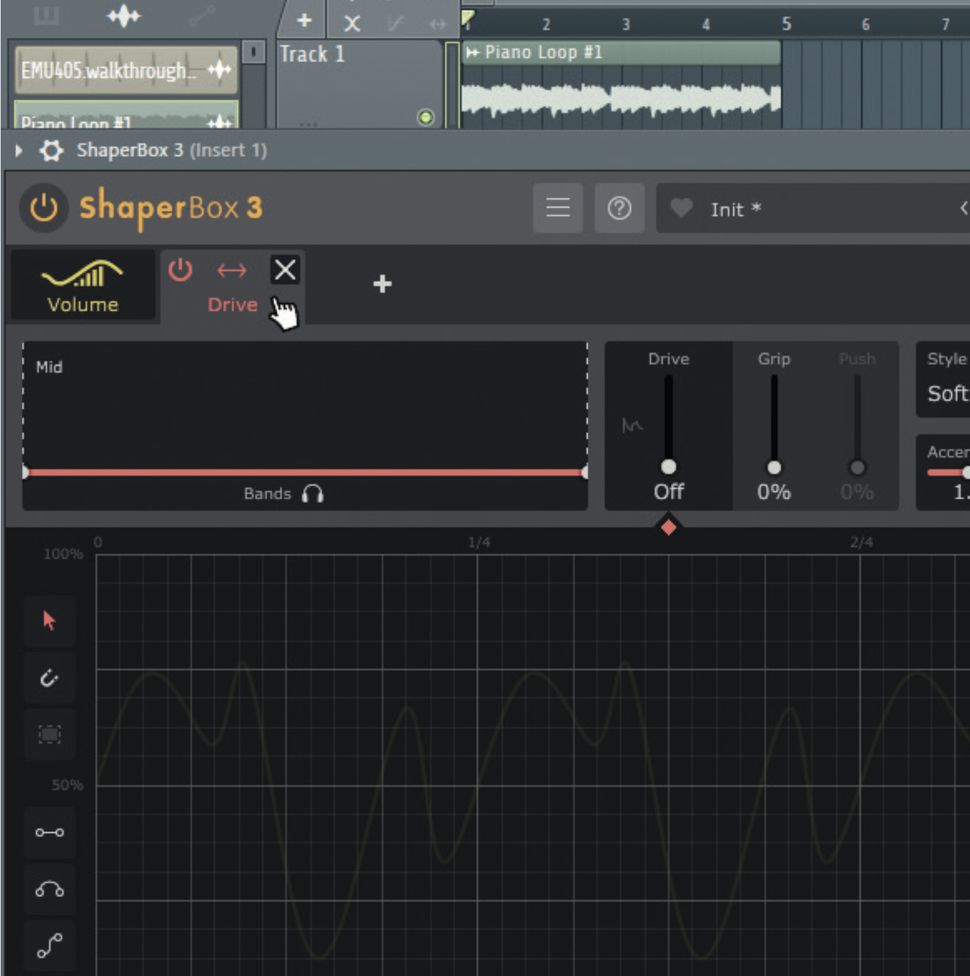
Task: Open the Init preset selector
Action: click(x=760, y=208)
